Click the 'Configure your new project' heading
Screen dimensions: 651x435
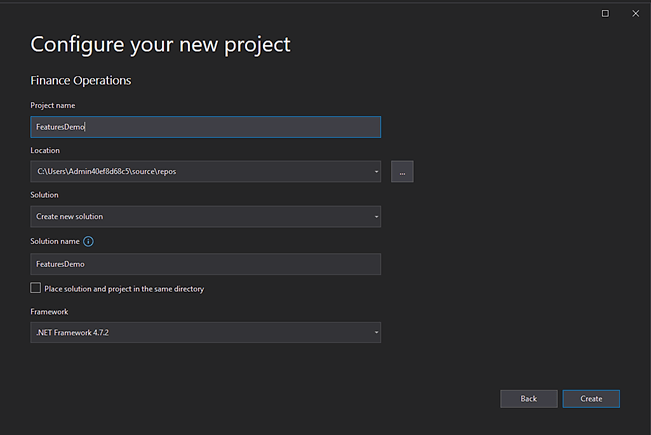point(160,45)
